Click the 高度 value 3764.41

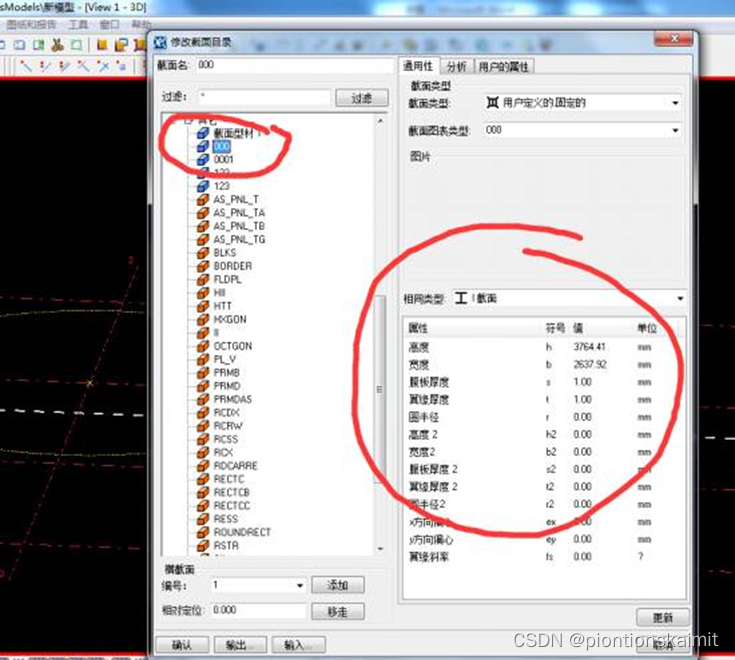(x=590, y=347)
